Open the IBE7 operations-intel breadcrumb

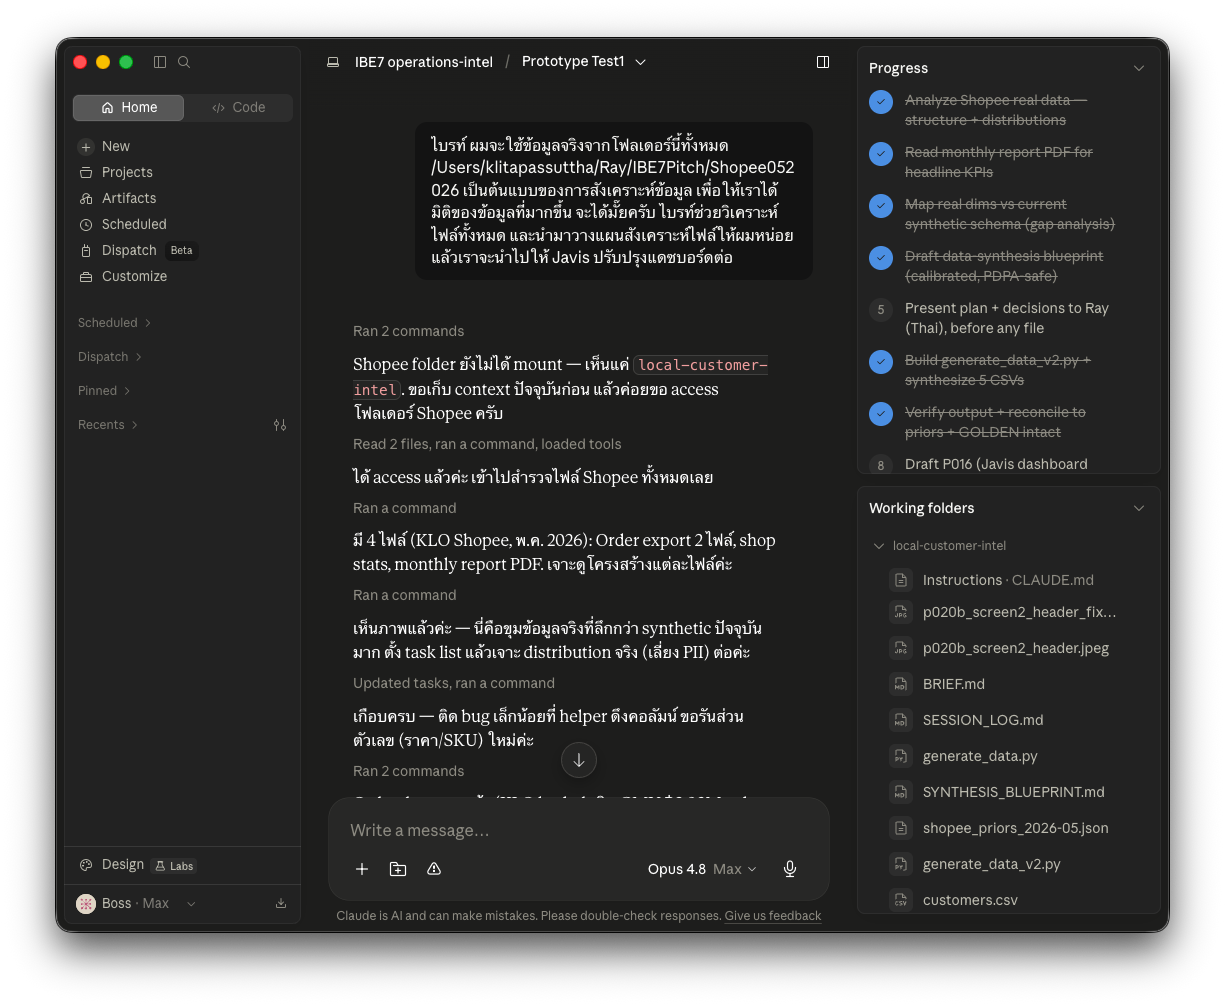tap(424, 62)
